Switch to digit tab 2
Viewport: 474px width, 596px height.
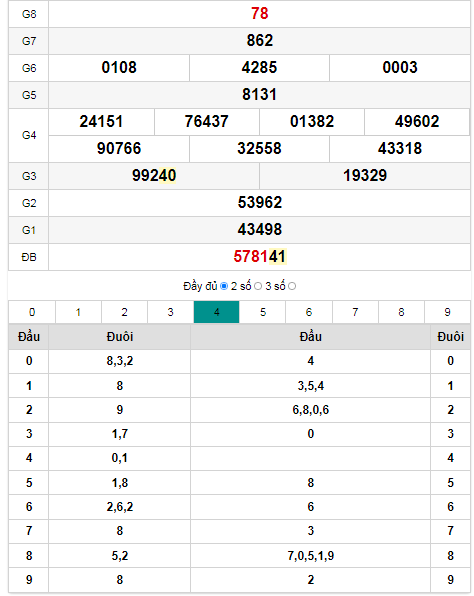tap(124, 312)
